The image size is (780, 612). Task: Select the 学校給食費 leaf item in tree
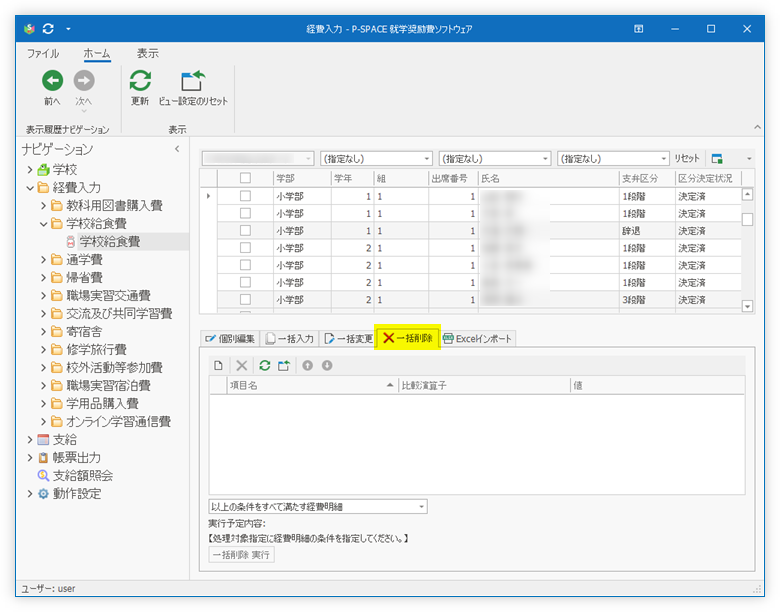point(110,242)
